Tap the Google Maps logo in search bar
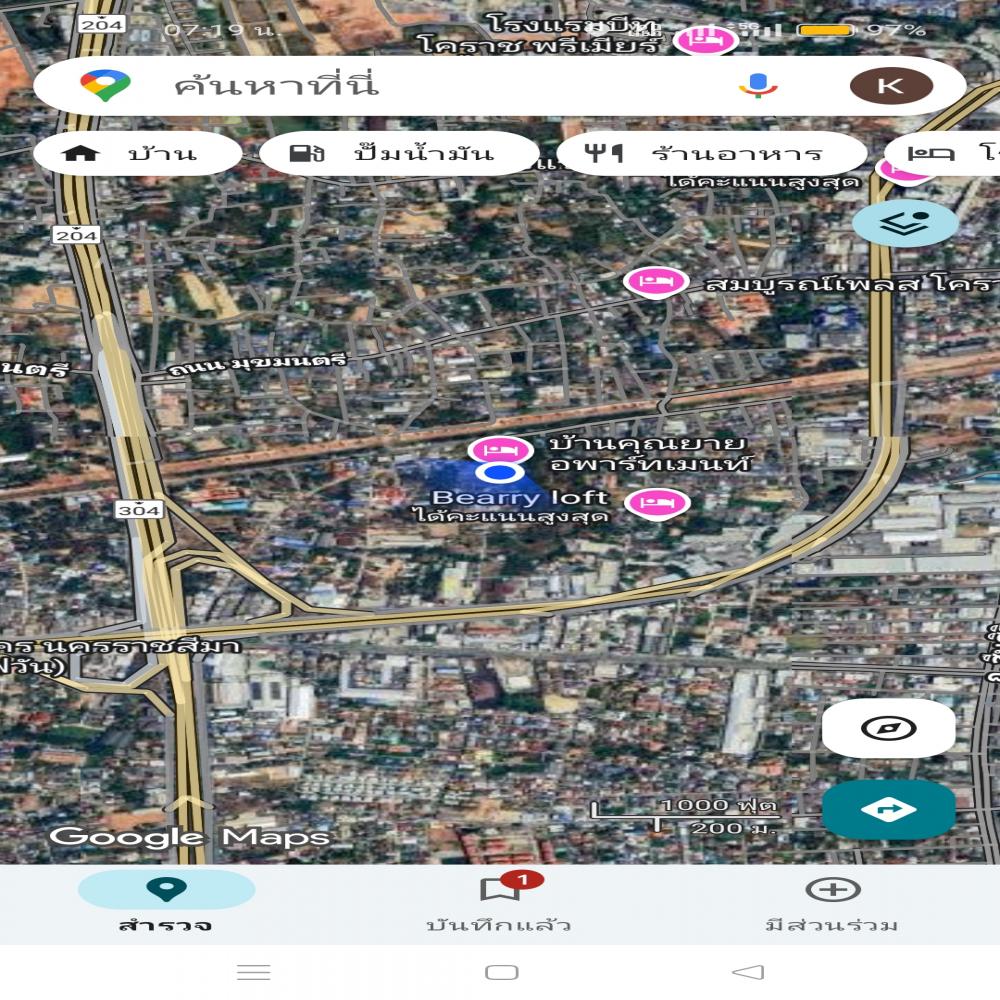The width and height of the screenshot is (1000, 1000). pos(106,86)
